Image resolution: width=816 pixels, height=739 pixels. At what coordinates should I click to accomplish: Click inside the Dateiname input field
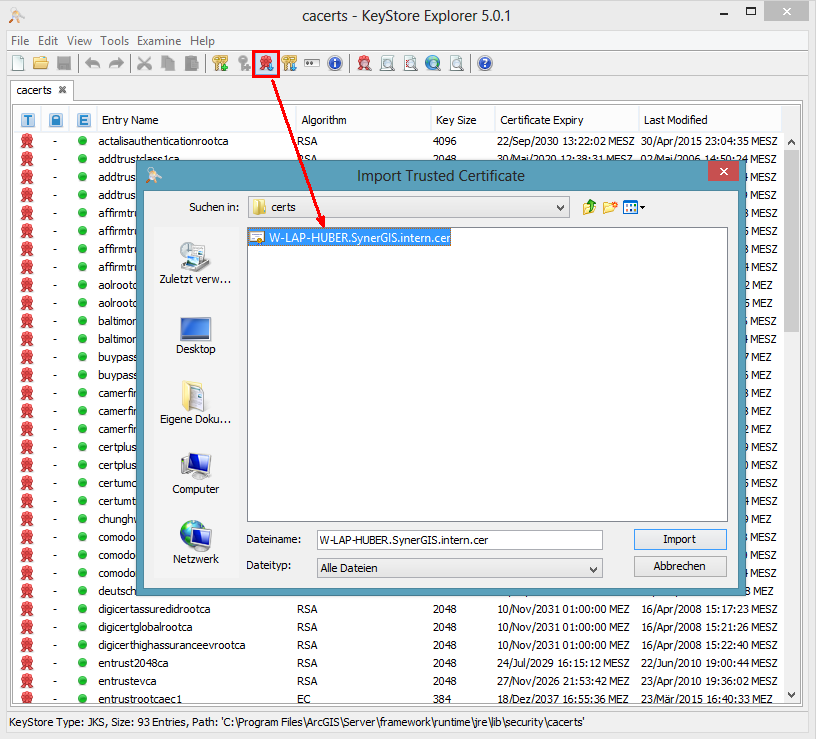459,539
